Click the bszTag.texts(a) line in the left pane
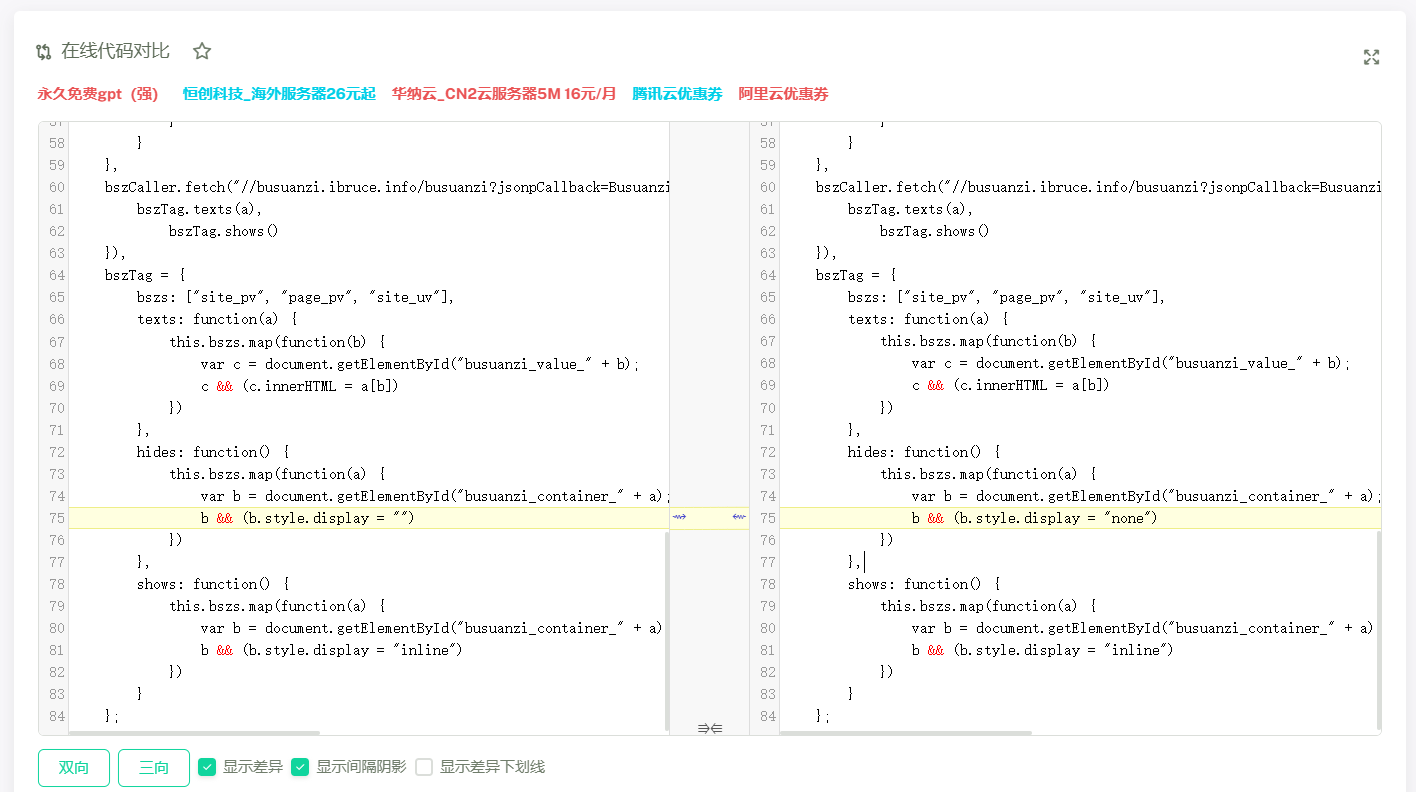This screenshot has height=792, width=1416. pyautogui.click(x=199, y=209)
